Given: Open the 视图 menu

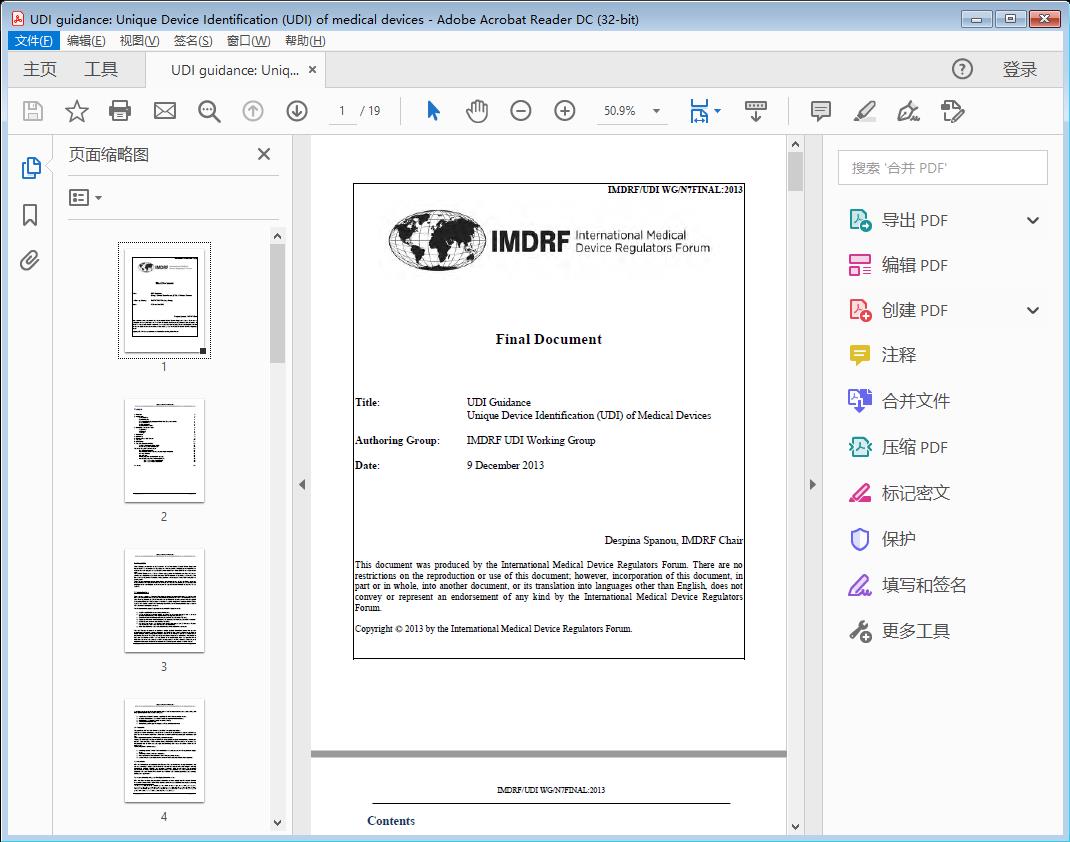Looking at the screenshot, I should click(139, 40).
